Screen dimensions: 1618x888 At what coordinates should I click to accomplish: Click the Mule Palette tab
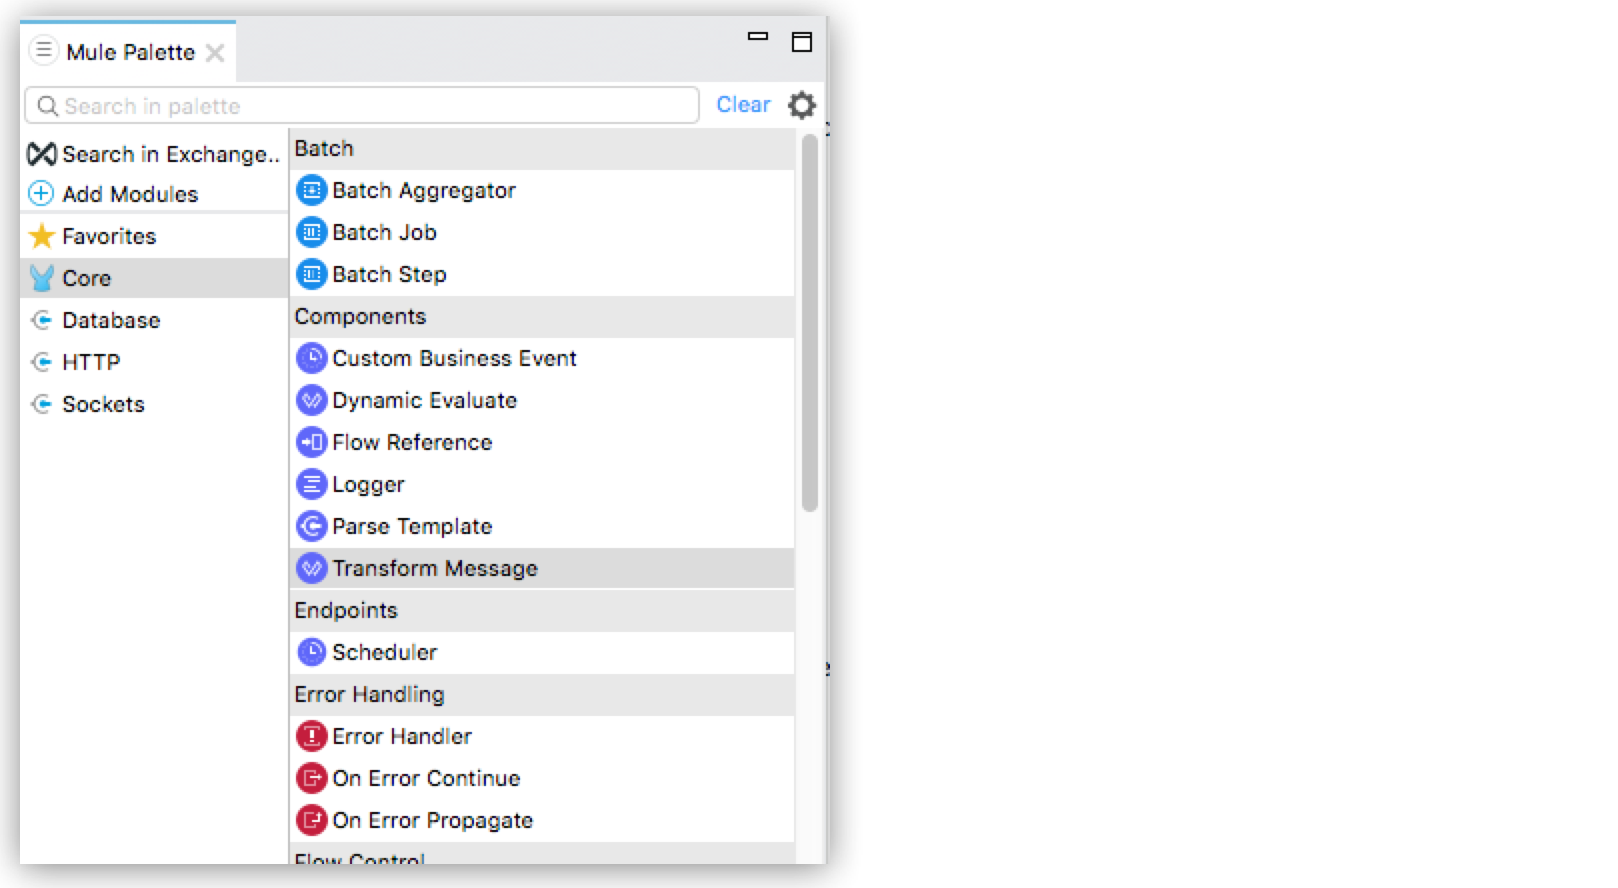click(130, 52)
